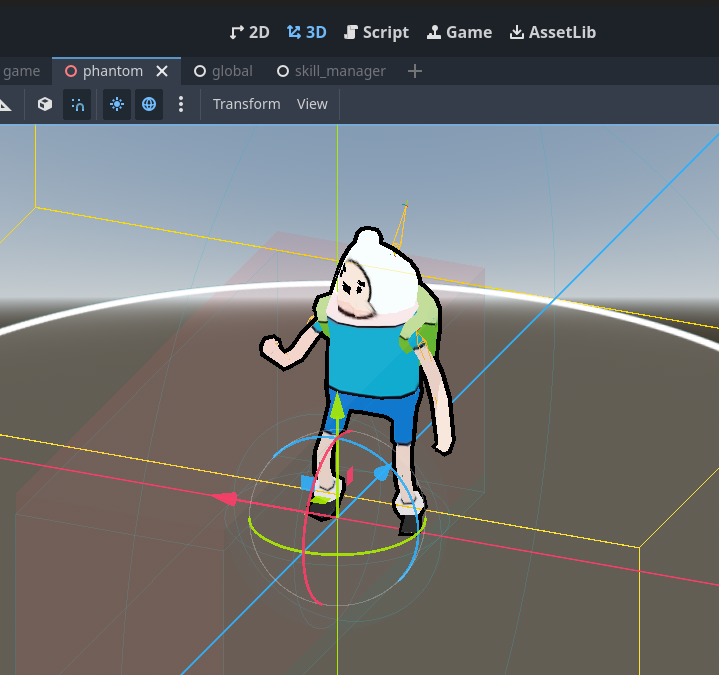Switch to the game scene tab

21,72
